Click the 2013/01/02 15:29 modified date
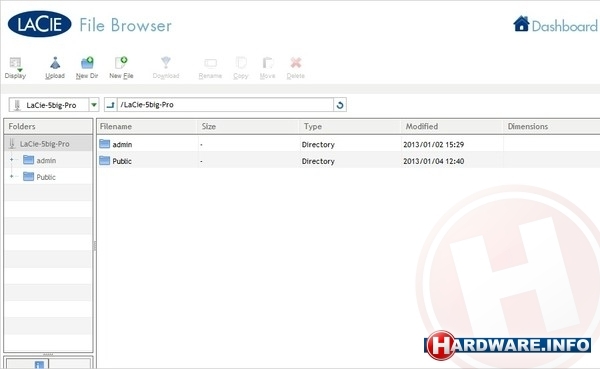This screenshot has height=369, width=600. click(434, 145)
